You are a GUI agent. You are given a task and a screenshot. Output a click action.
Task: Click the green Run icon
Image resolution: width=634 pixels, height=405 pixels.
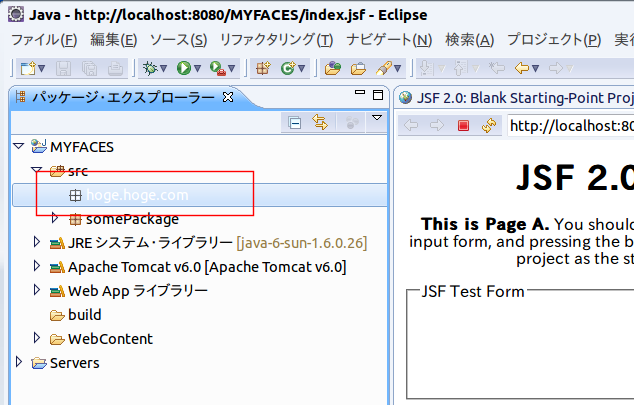tap(184, 68)
